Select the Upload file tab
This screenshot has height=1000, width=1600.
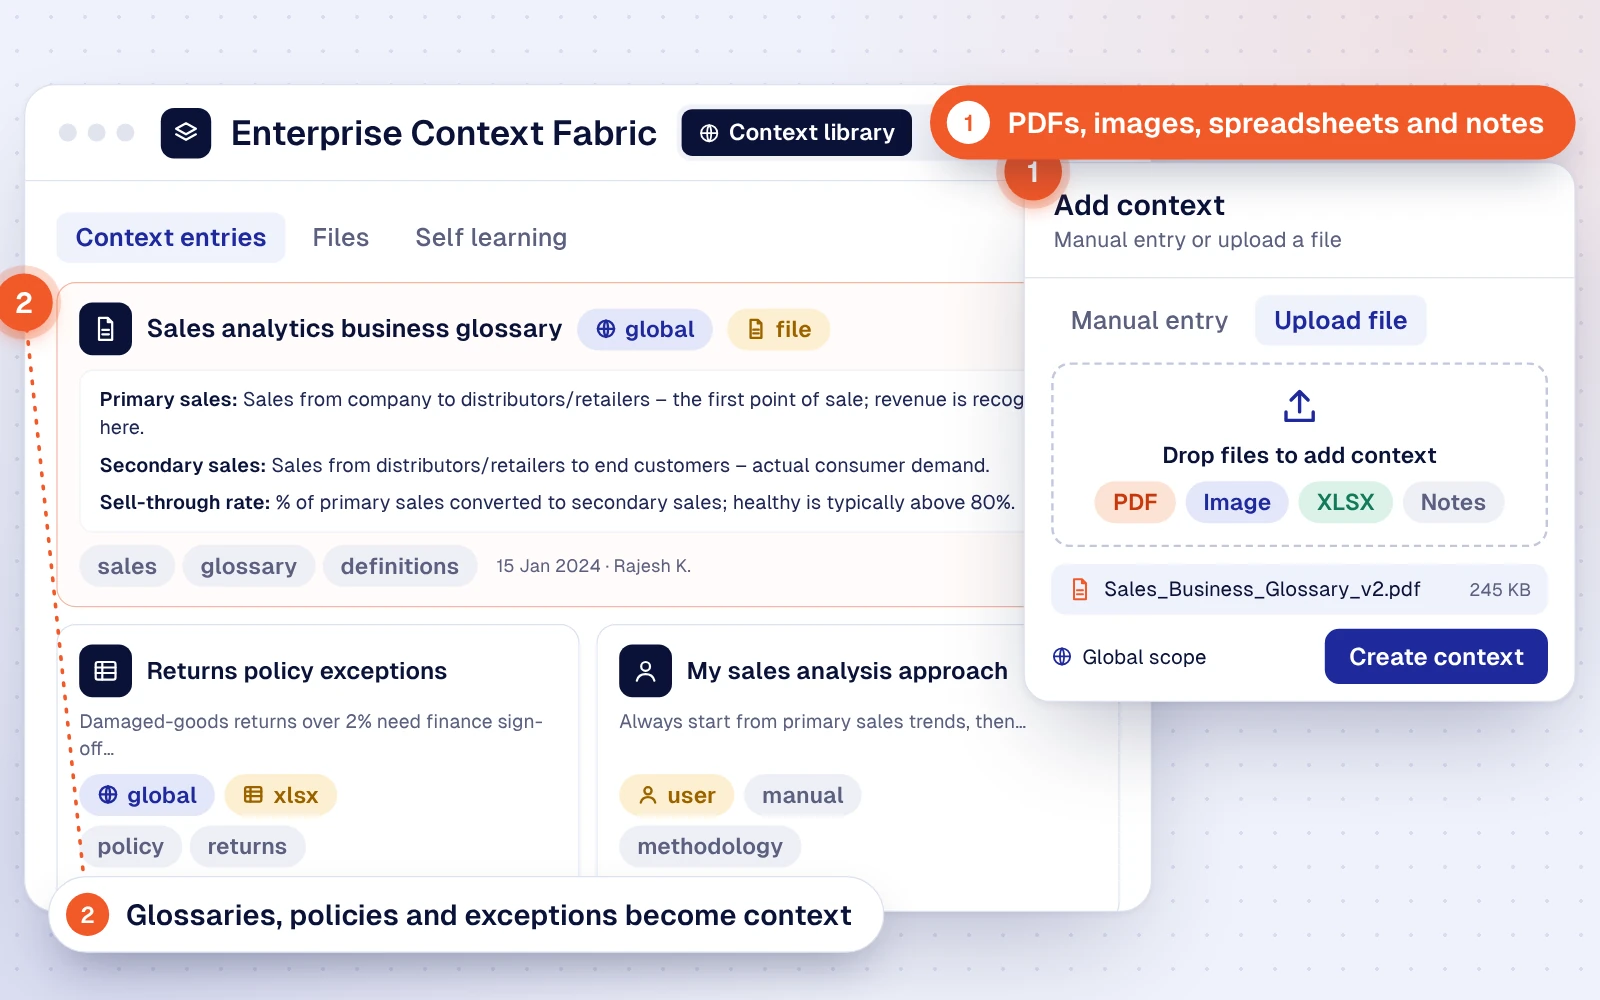[x=1341, y=321]
